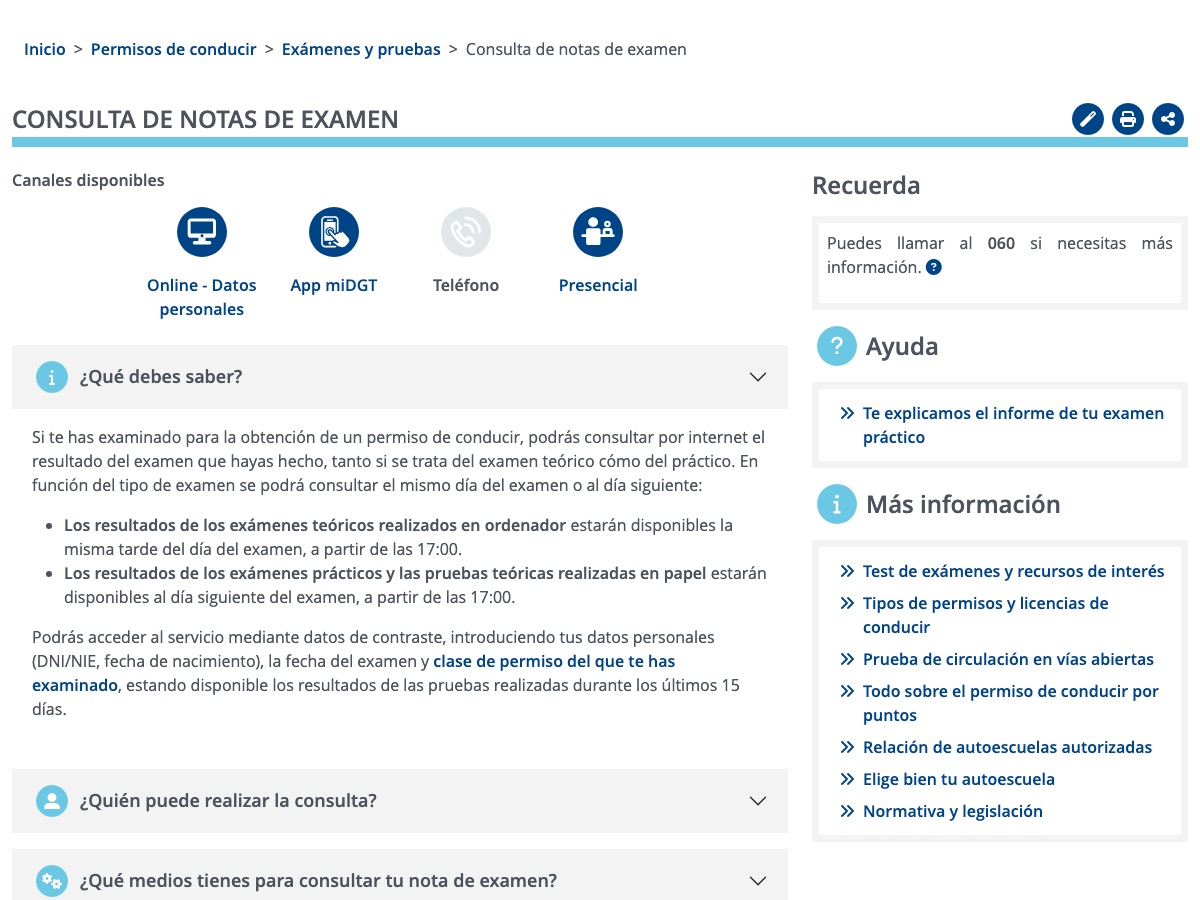Viewport: 1200px width, 900px height.
Task: Open Prueba de circulación en vías abiertas
Action: [x=1008, y=659]
